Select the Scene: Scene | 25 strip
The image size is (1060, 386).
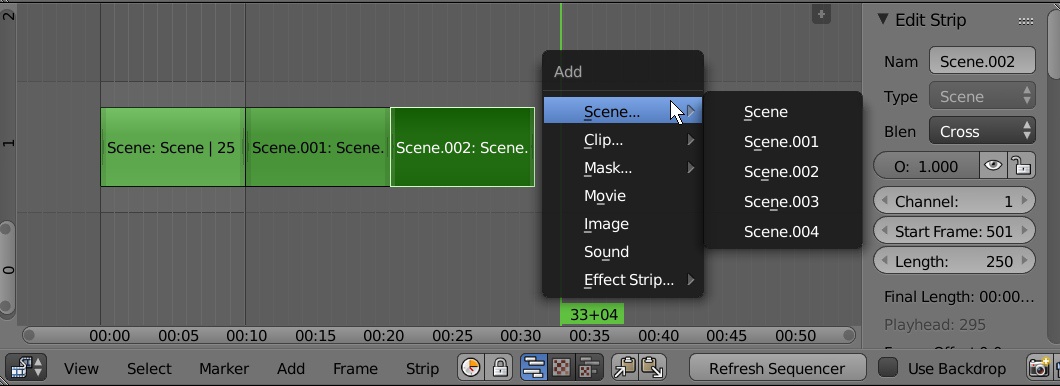click(172, 147)
